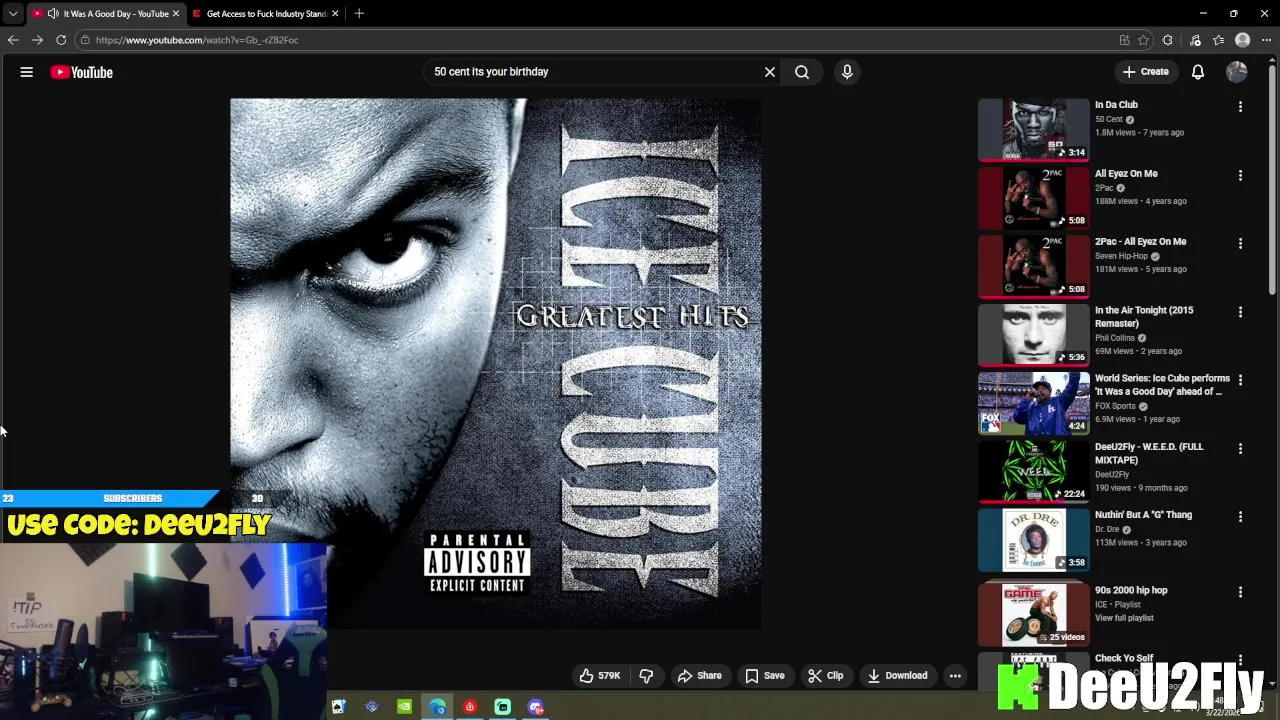Open the Create video menu

click(1146, 72)
